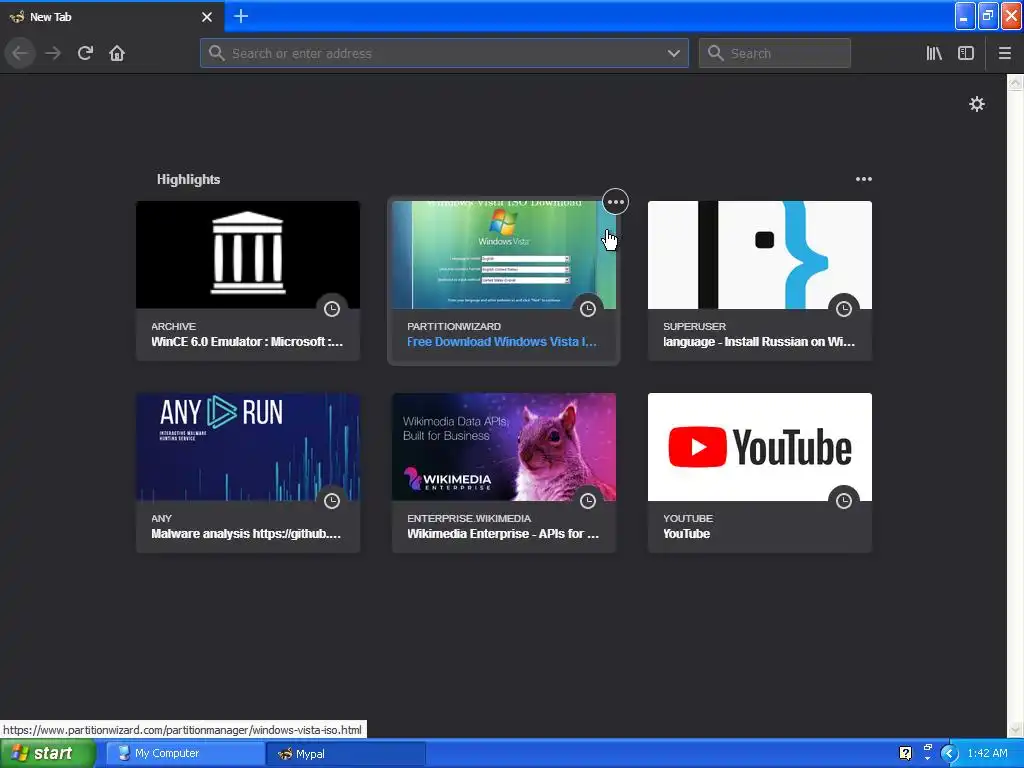Image resolution: width=1024 pixels, height=768 pixels.
Task: Click the YOUTUBE source label
Action: 688,518
